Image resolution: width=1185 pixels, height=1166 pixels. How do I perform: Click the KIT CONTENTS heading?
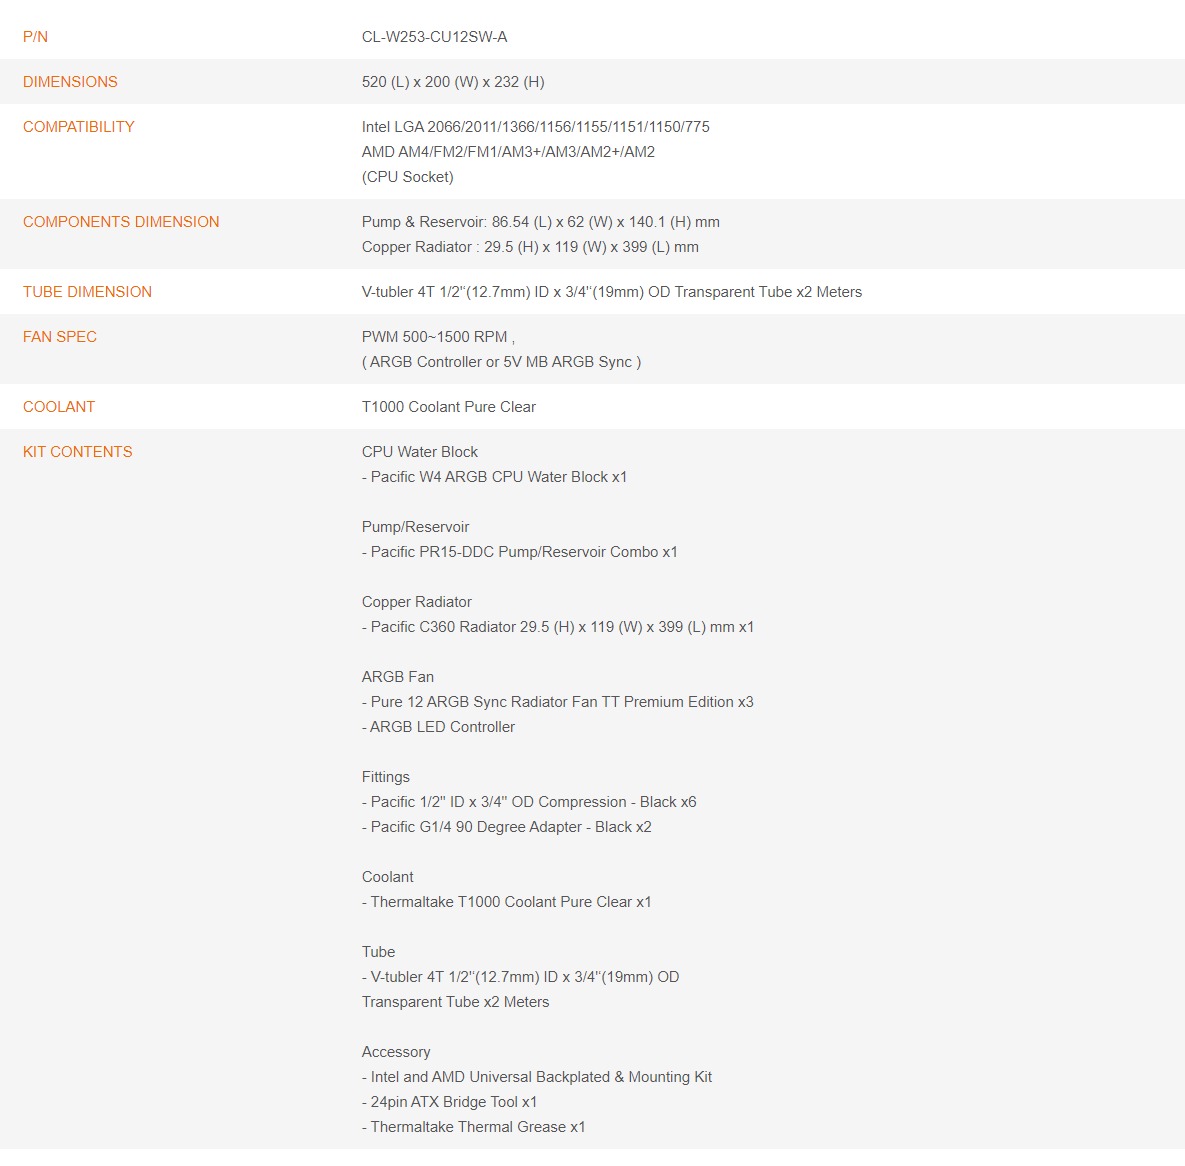pyautogui.click(x=78, y=452)
